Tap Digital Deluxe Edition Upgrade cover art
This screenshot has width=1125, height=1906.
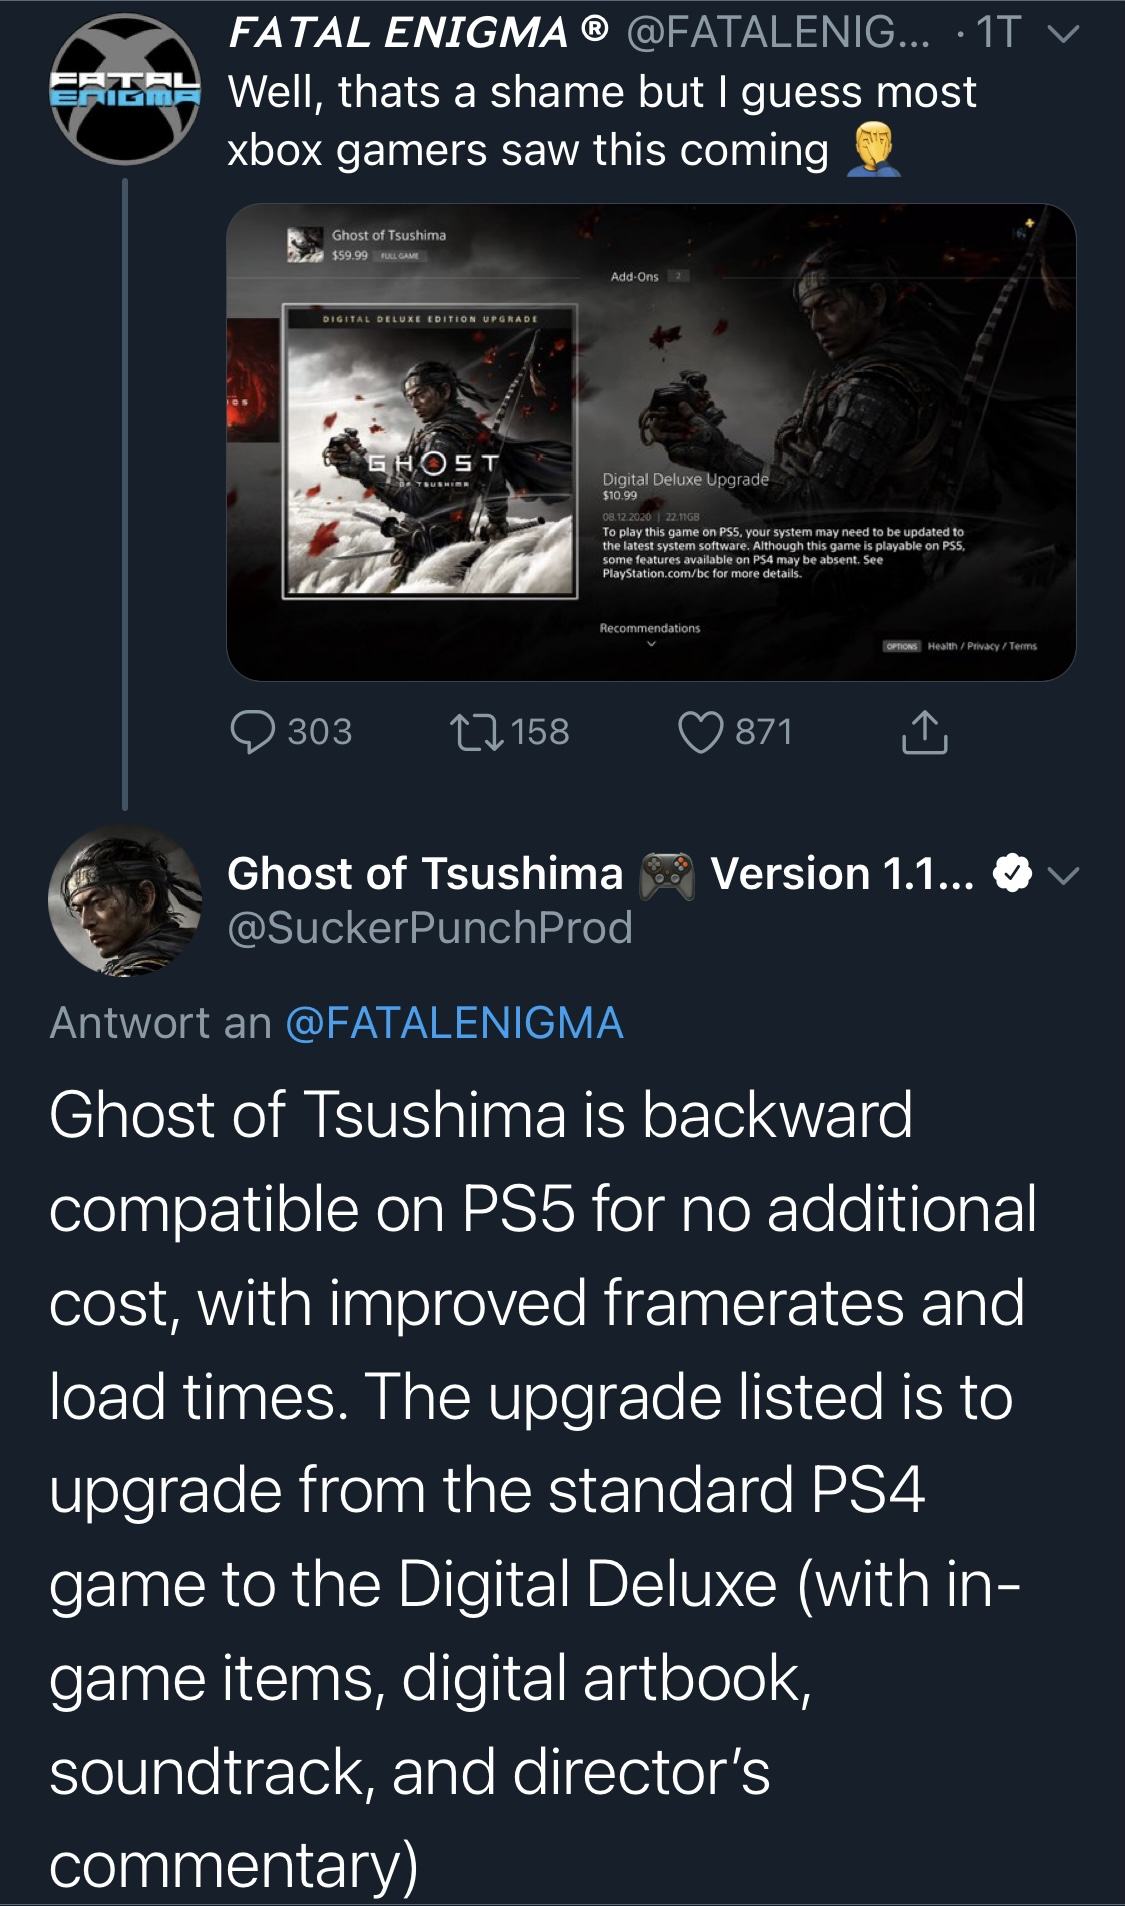point(430,451)
